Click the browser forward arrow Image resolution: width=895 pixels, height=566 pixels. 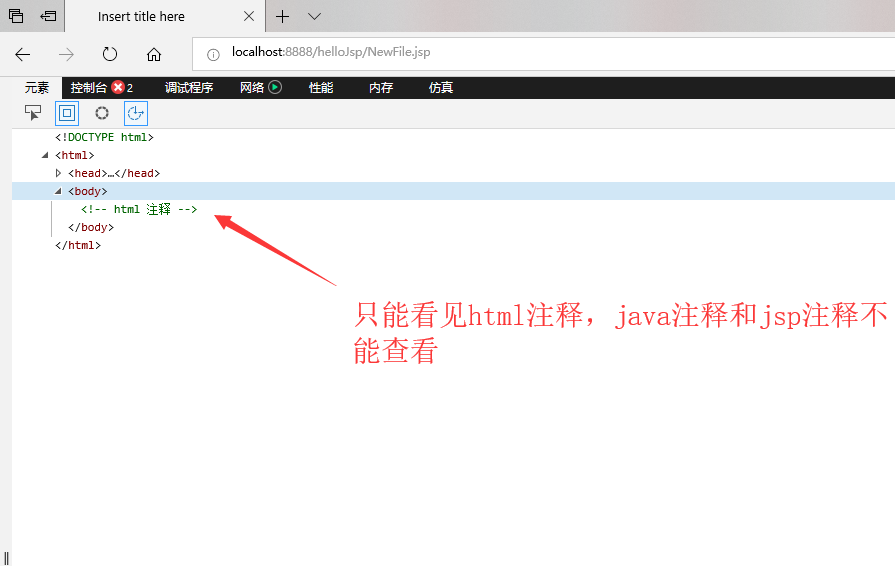[x=66, y=55]
